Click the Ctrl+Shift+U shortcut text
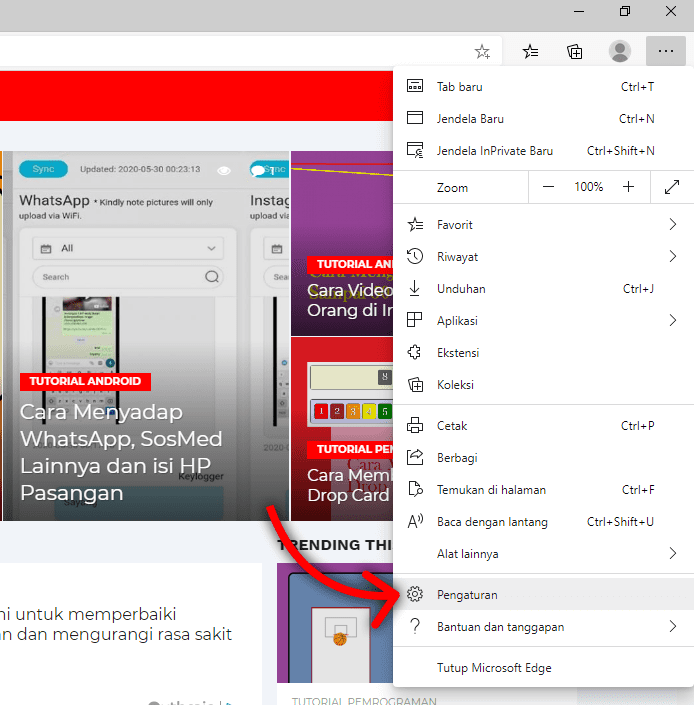This screenshot has height=705, width=694. point(620,522)
